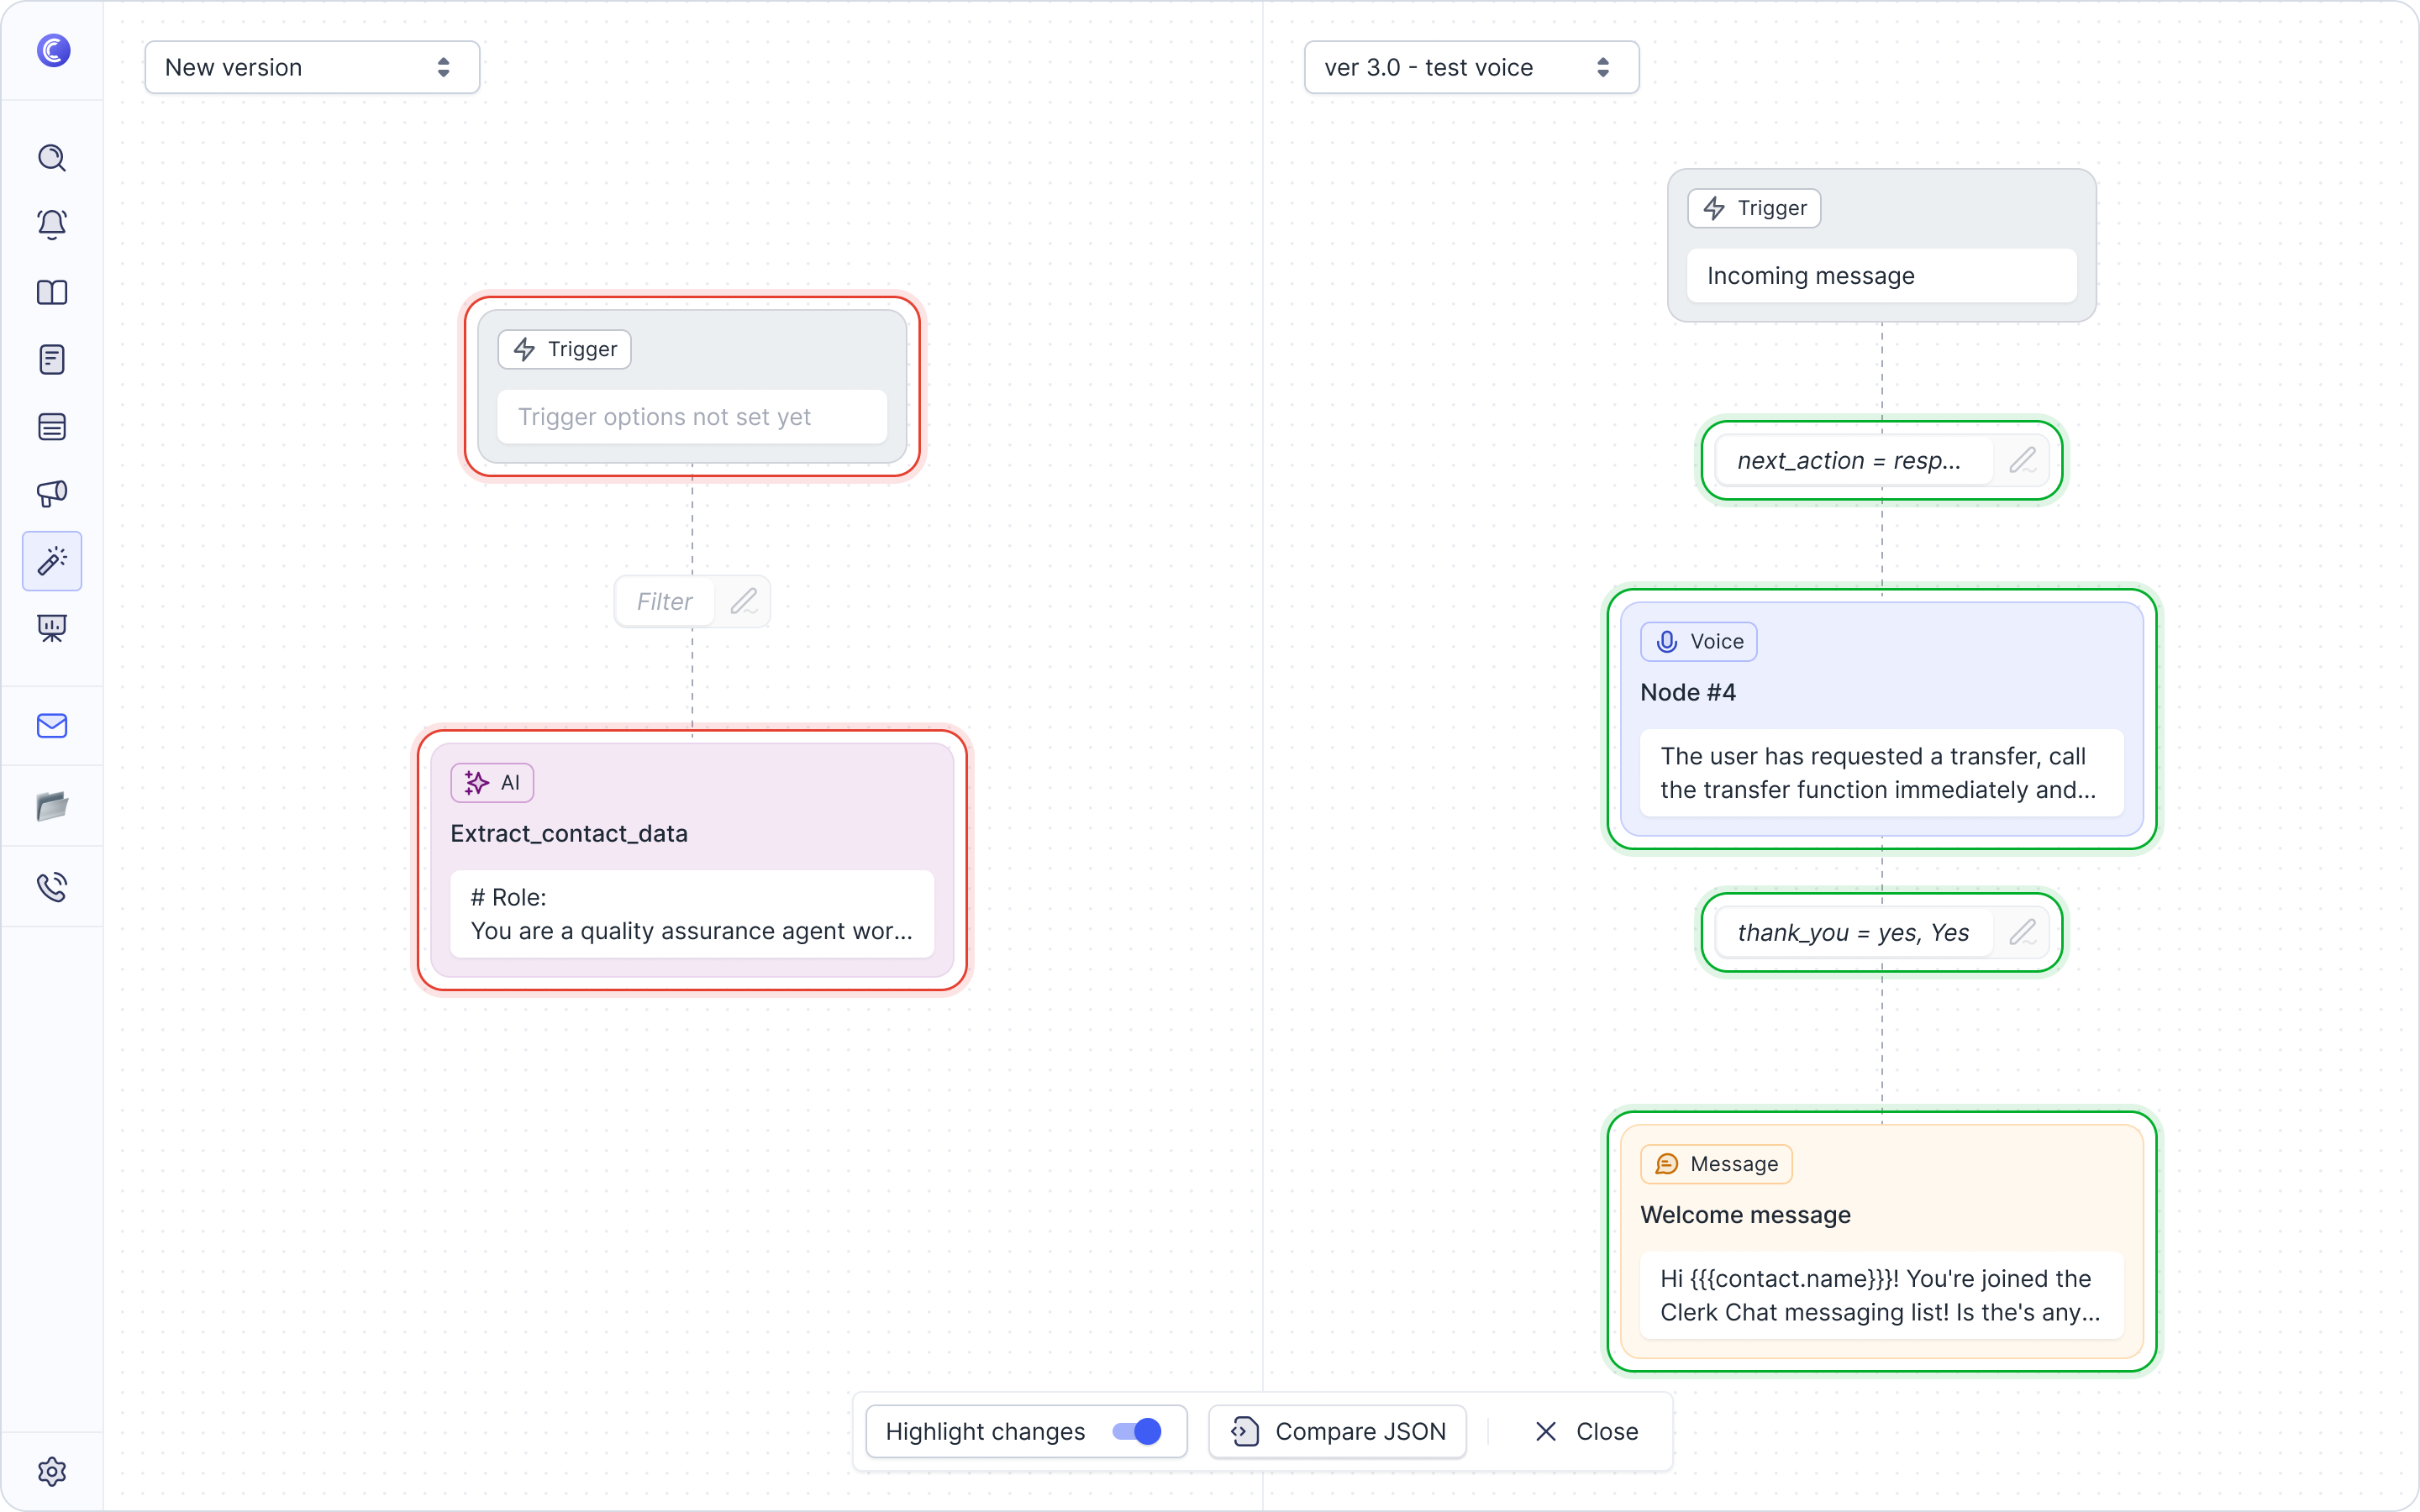Click 'The user has requested a transfer' text
2420x1512 pixels.
1878,772
